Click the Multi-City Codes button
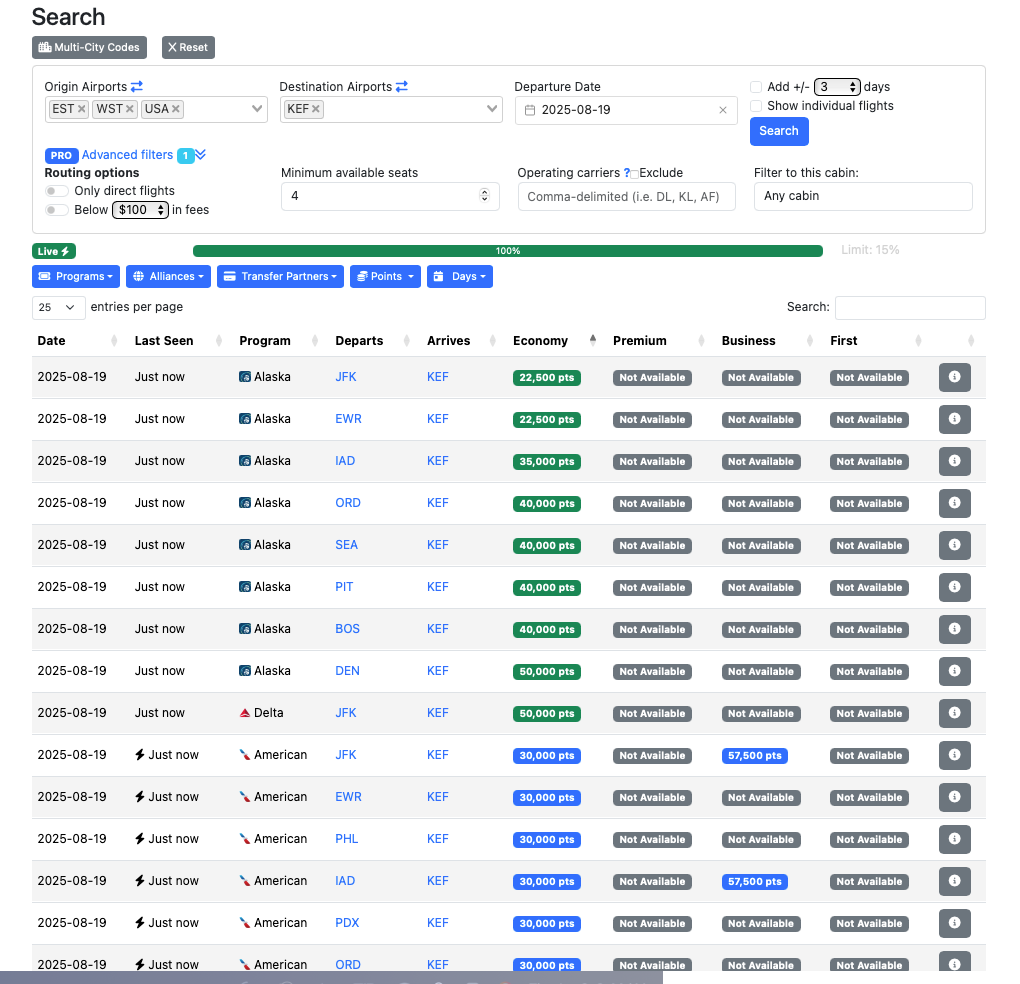 [x=89, y=47]
